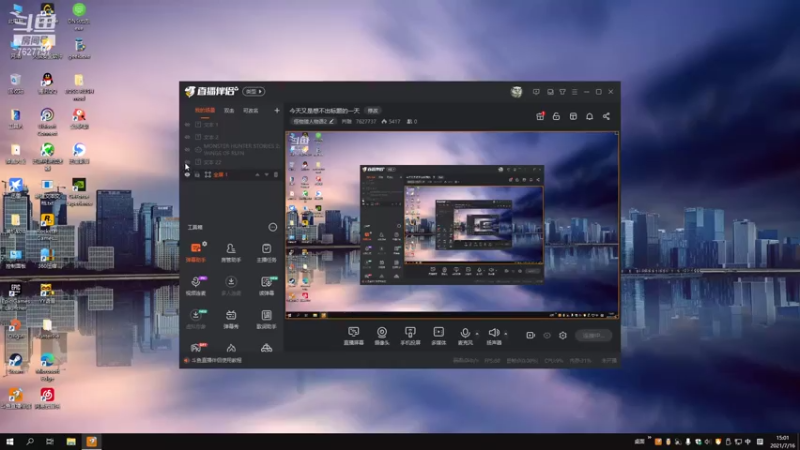
Task: Open the Steam desktop shortcut
Action: coord(15,363)
